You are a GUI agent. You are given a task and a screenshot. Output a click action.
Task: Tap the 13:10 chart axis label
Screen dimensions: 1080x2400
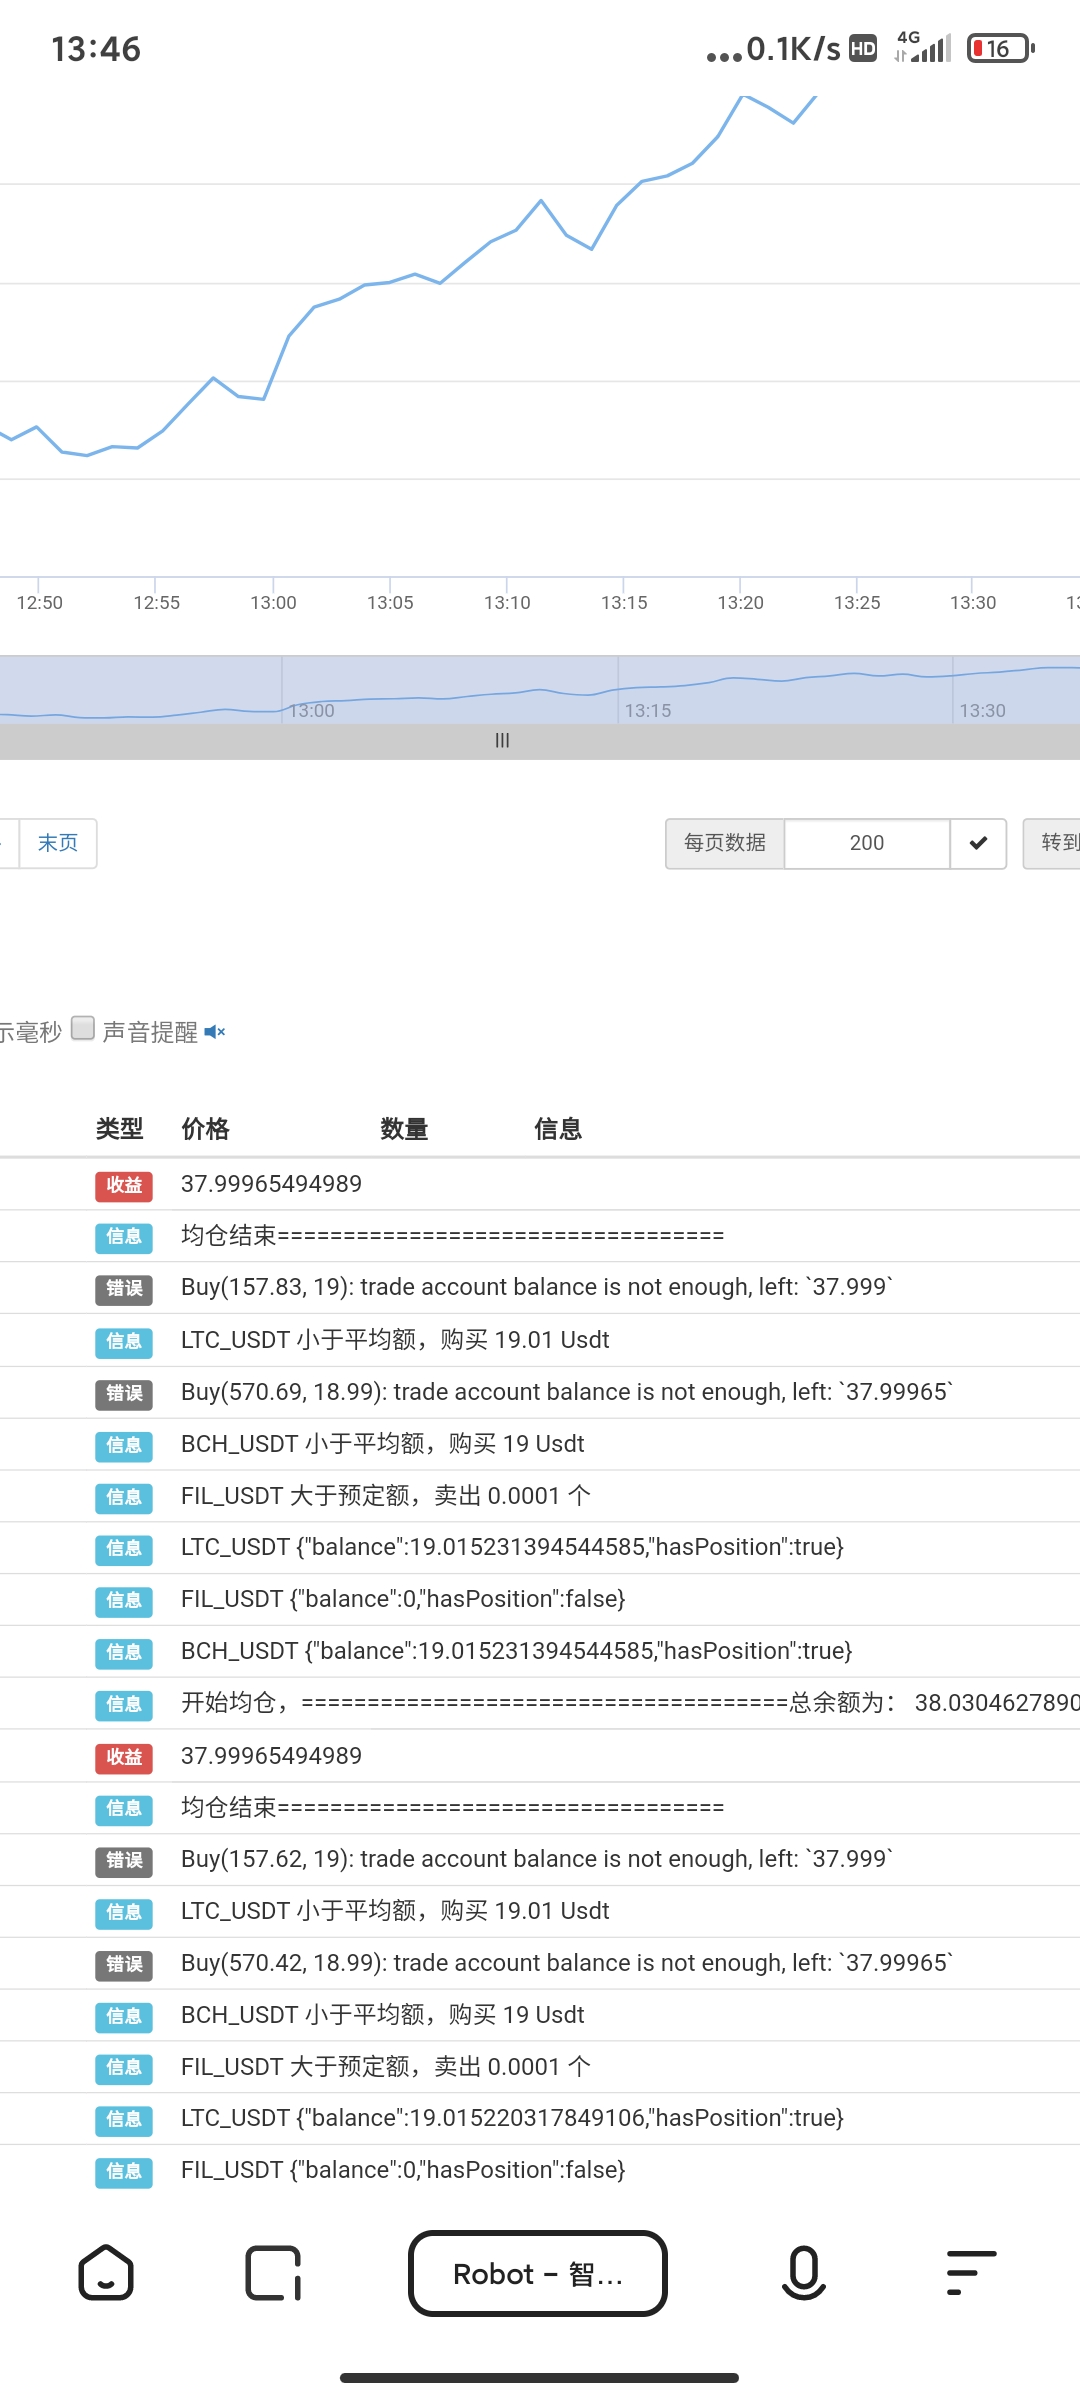tap(507, 603)
